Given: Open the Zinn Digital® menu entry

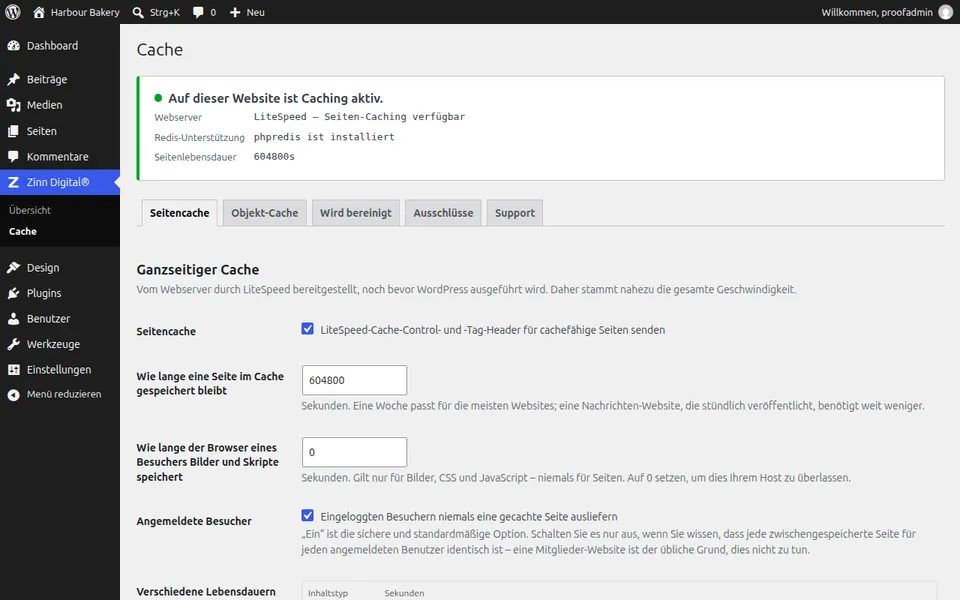Looking at the screenshot, I should pos(60,182).
